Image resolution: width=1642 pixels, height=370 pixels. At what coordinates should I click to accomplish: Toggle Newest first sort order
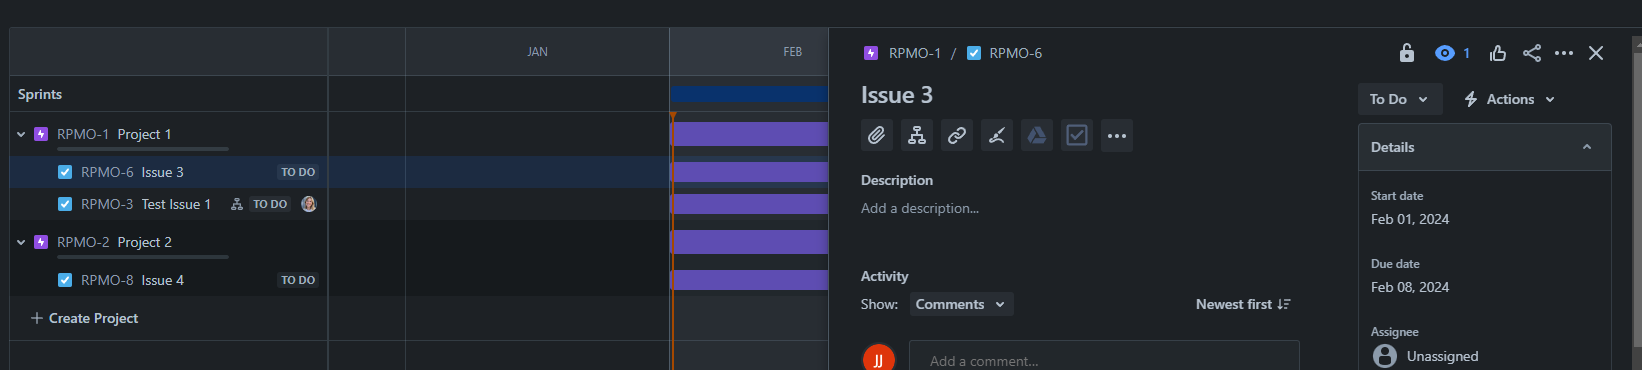tap(1243, 304)
